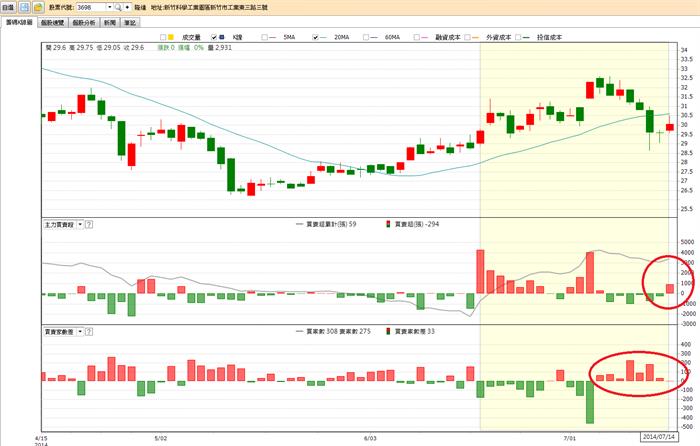Image resolution: width=700 pixels, height=446 pixels.
Task: Open the 筆記 tab
Action: pyautogui.click(x=129, y=22)
